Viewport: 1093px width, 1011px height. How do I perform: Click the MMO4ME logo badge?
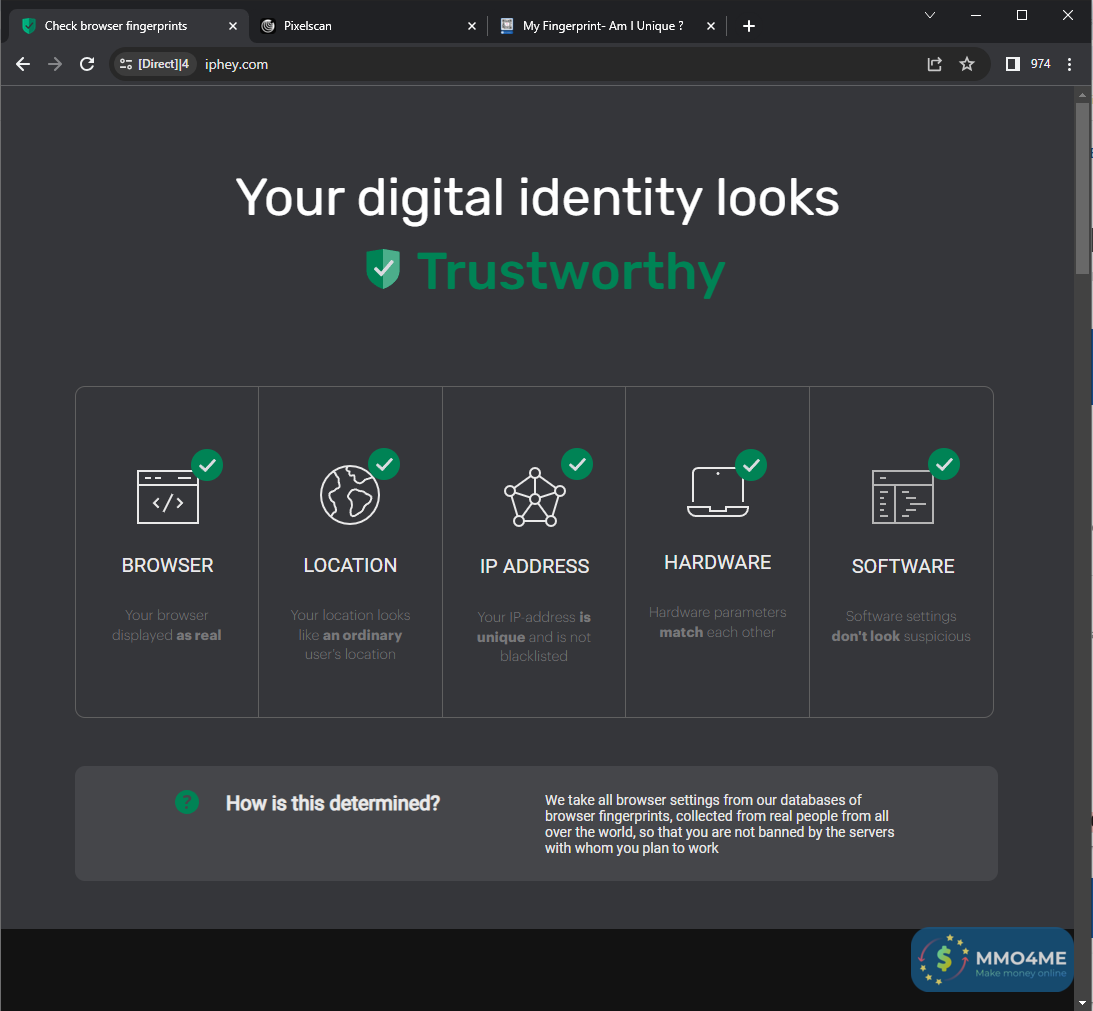[x=992, y=961]
